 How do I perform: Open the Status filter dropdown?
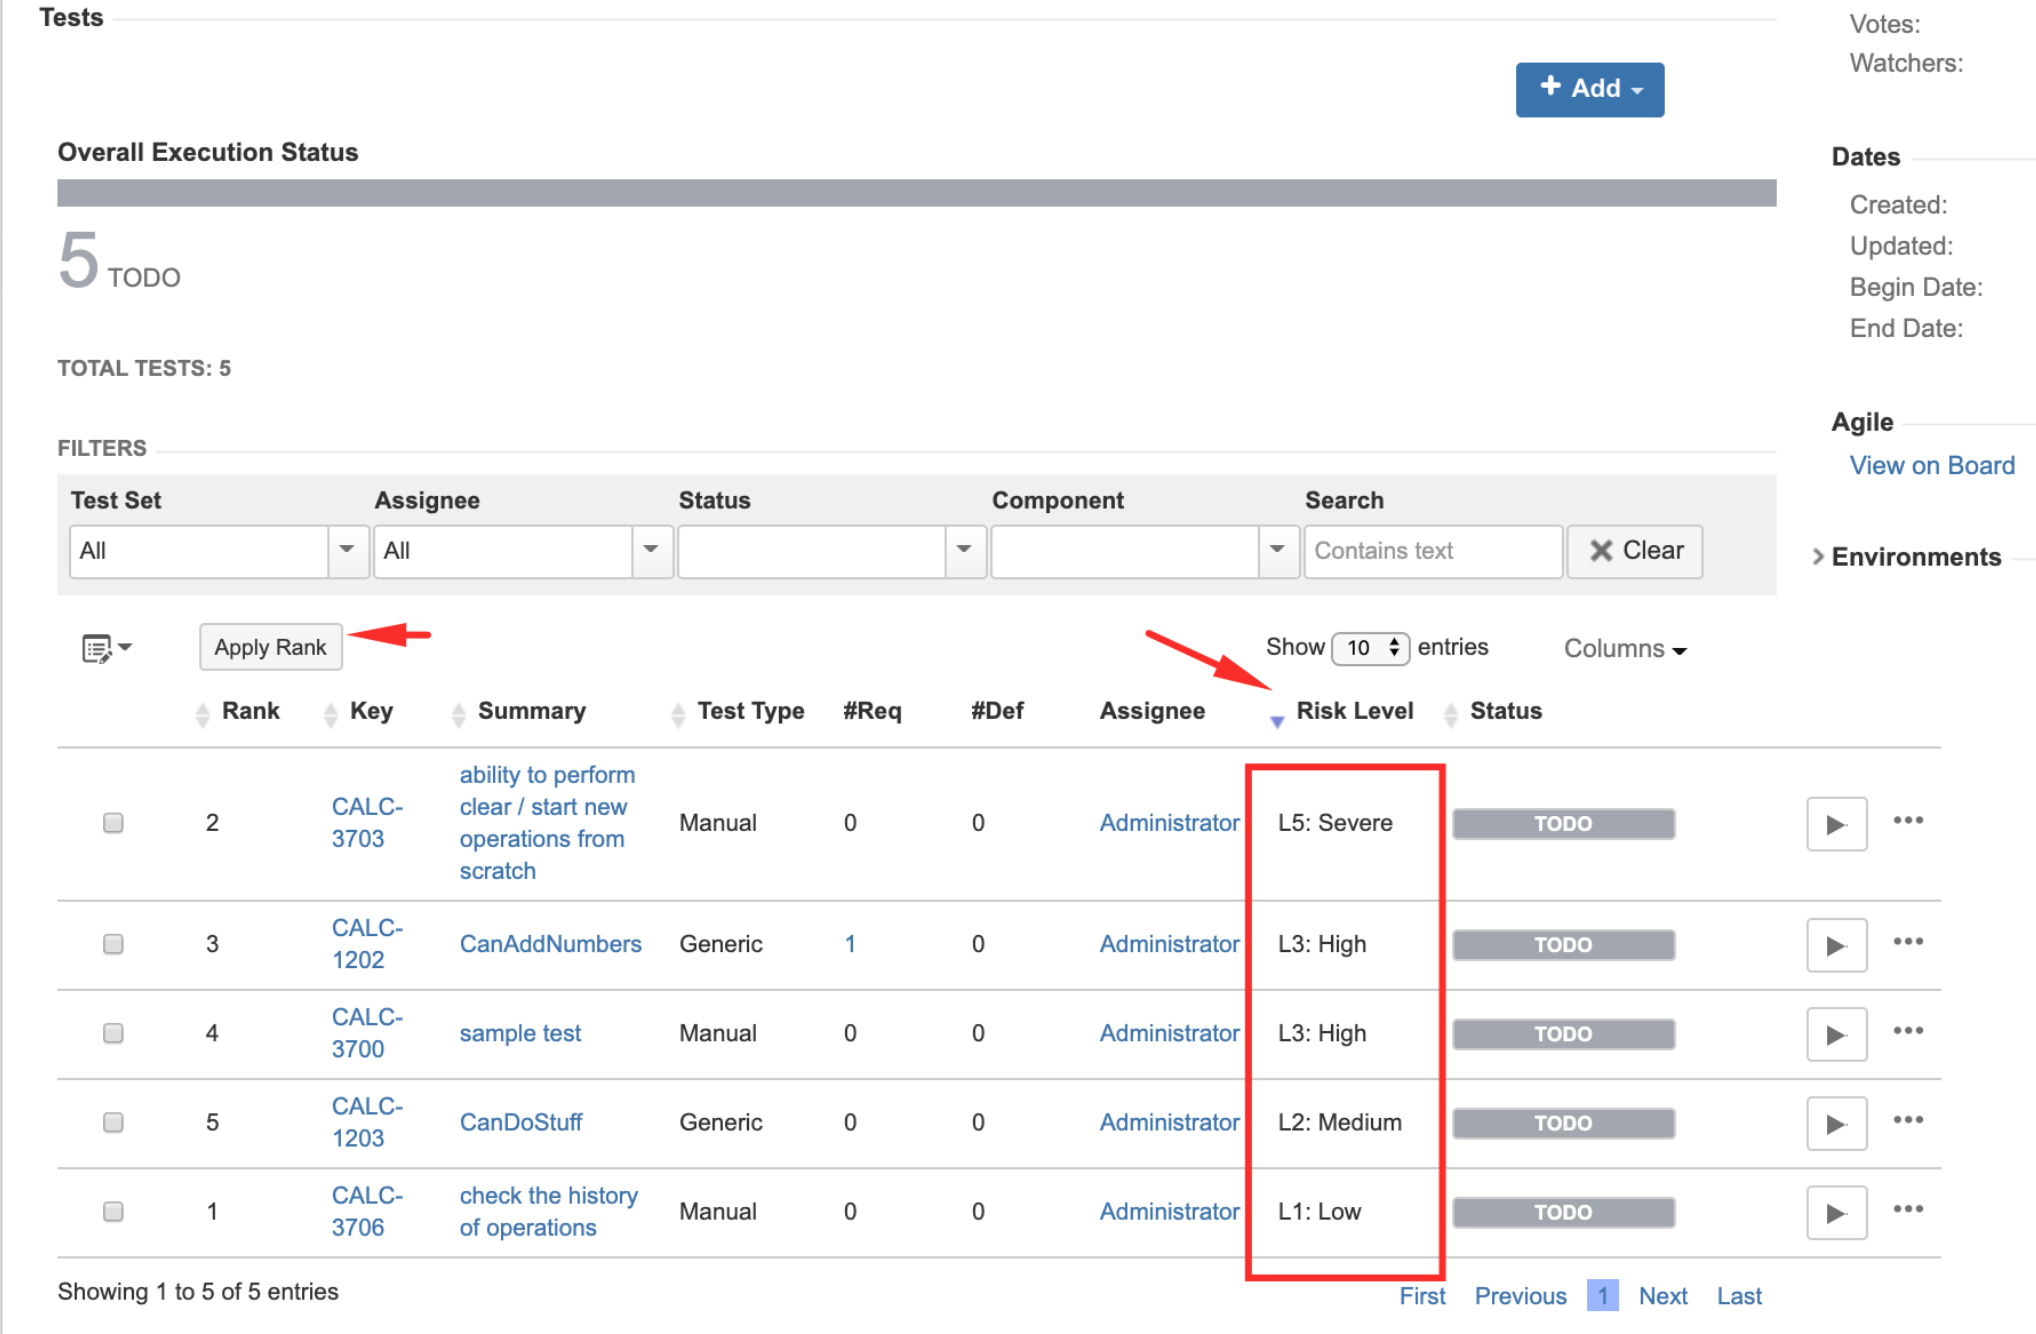965,551
